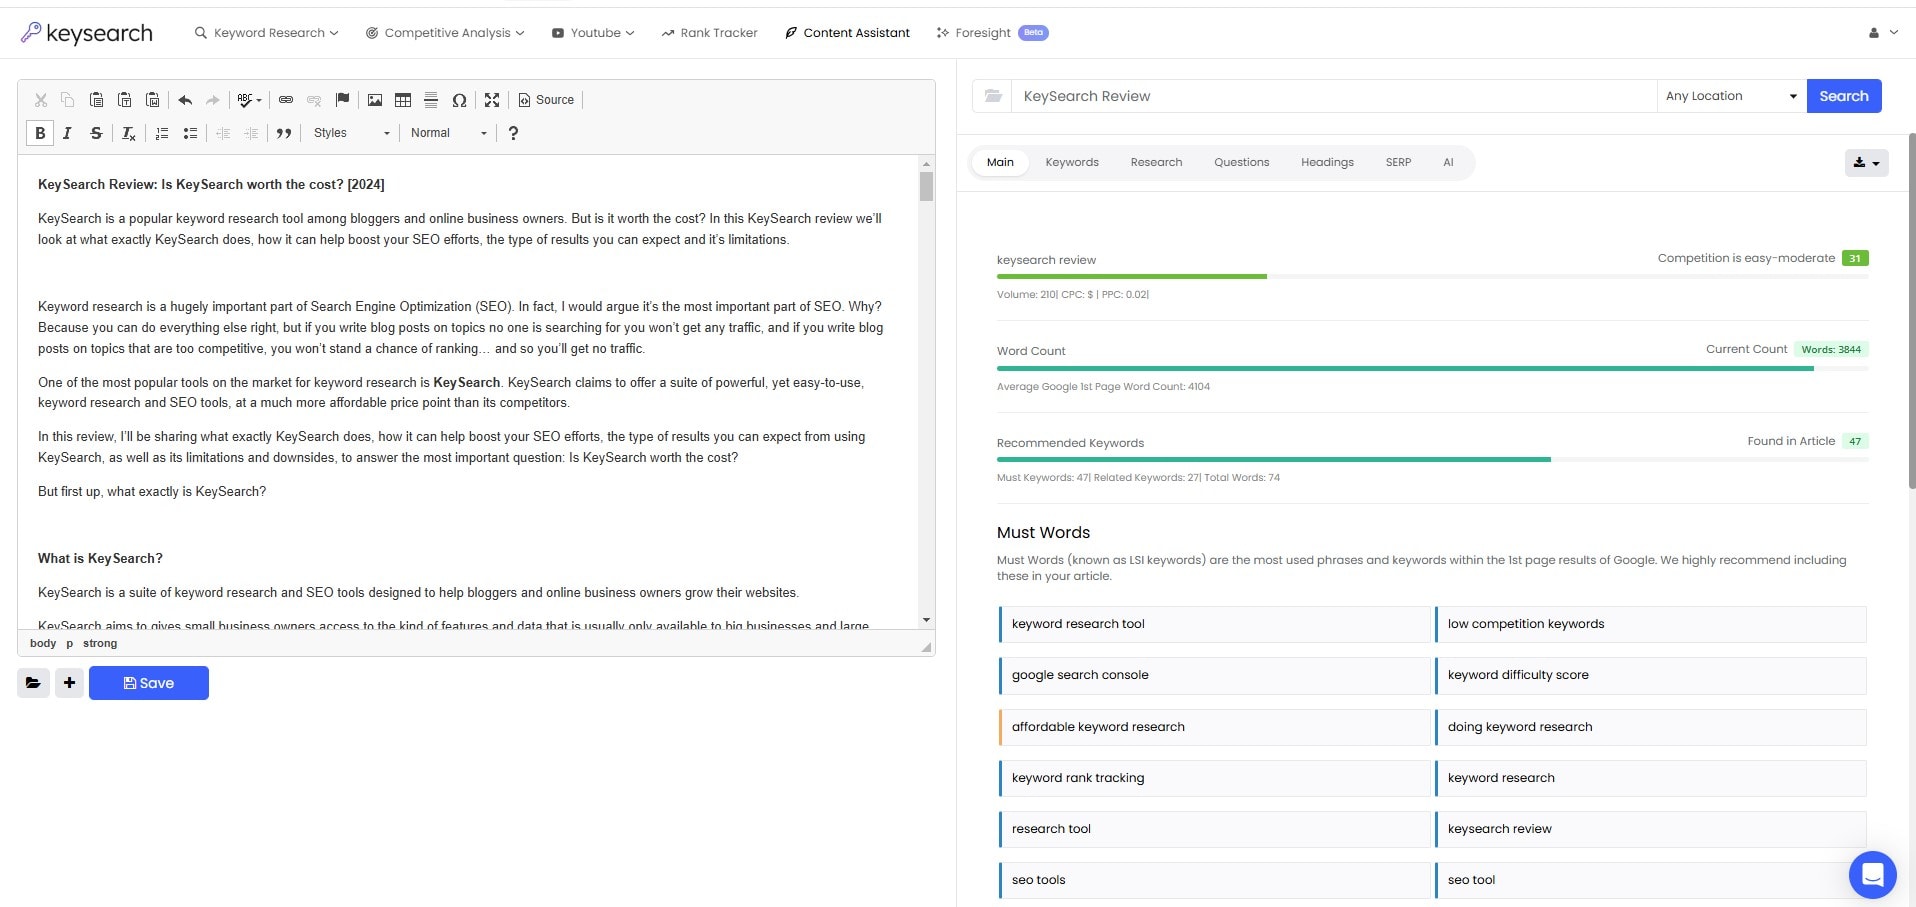The image size is (1916, 907).
Task: Undo the last edit
Action: pyautogui.click(x=184, y=100)
